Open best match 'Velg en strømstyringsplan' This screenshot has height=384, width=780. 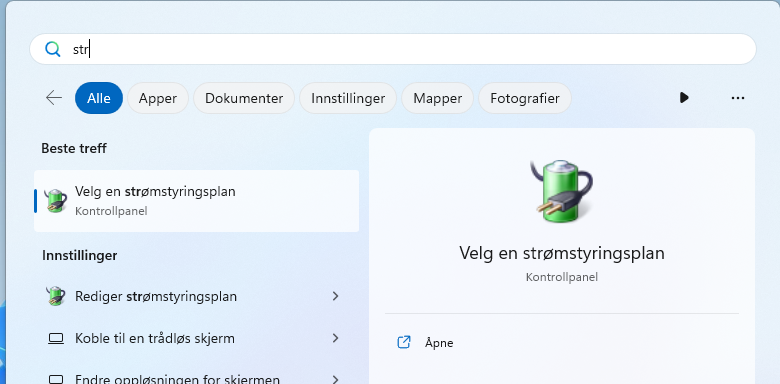coord(196,201)
